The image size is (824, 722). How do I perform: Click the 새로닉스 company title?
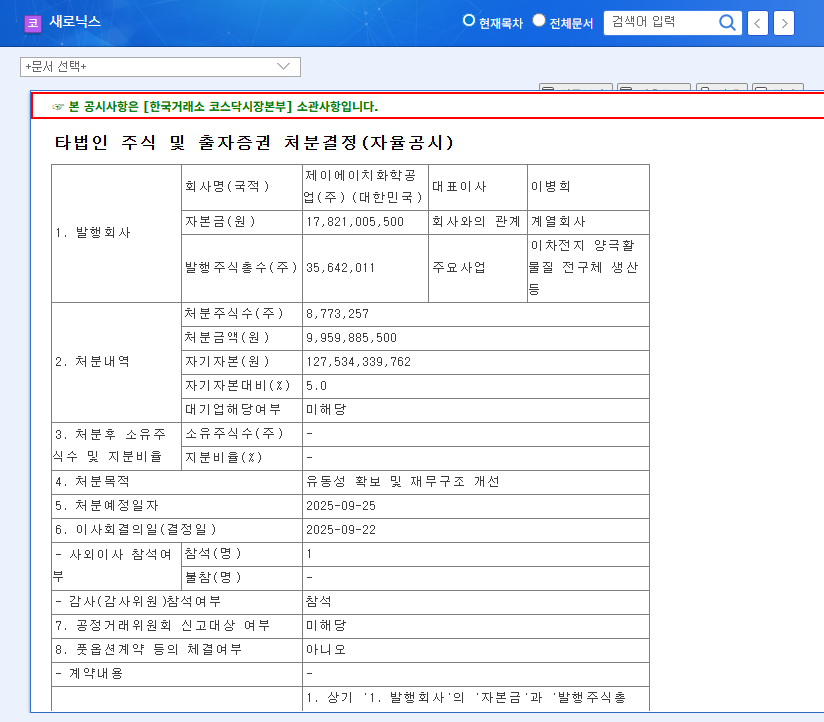[x=75, y=22]
